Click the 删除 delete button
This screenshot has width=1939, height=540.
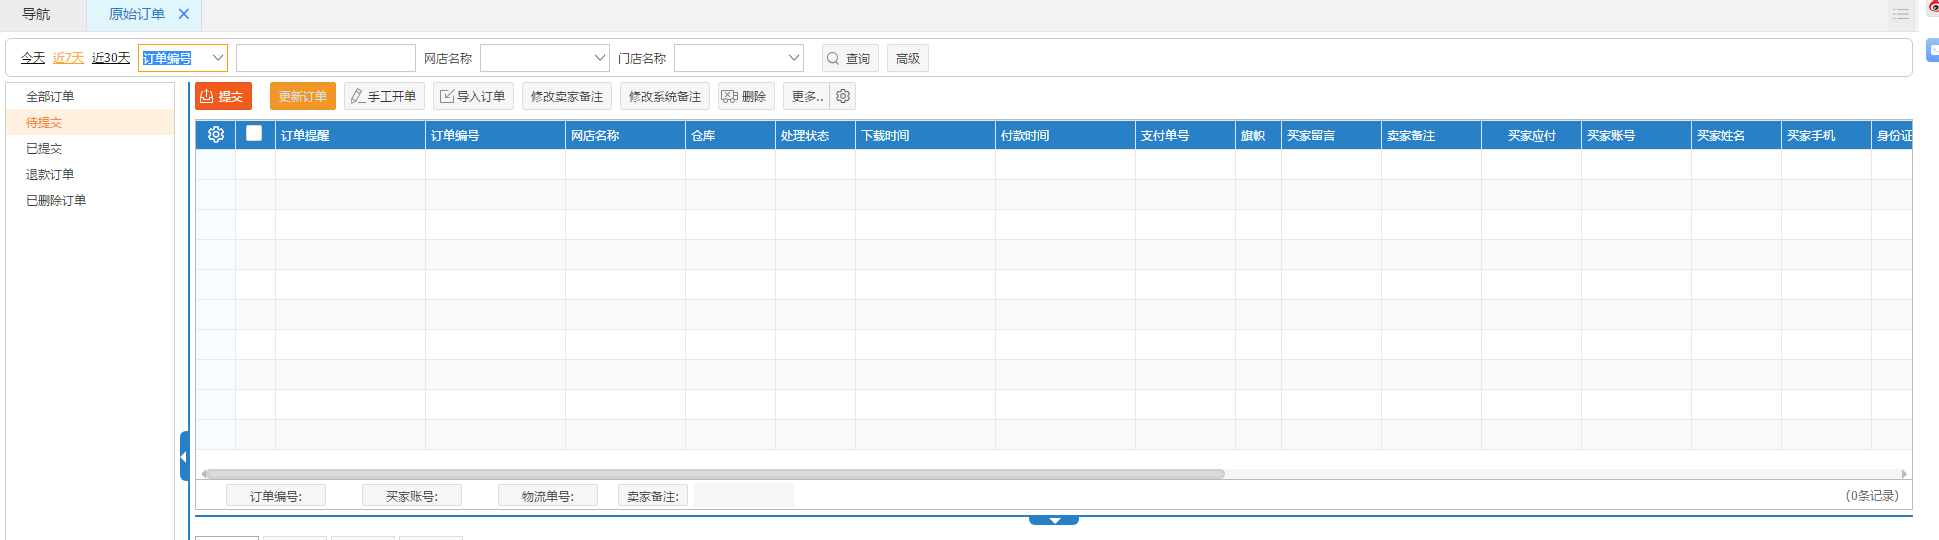pos(746,96)
